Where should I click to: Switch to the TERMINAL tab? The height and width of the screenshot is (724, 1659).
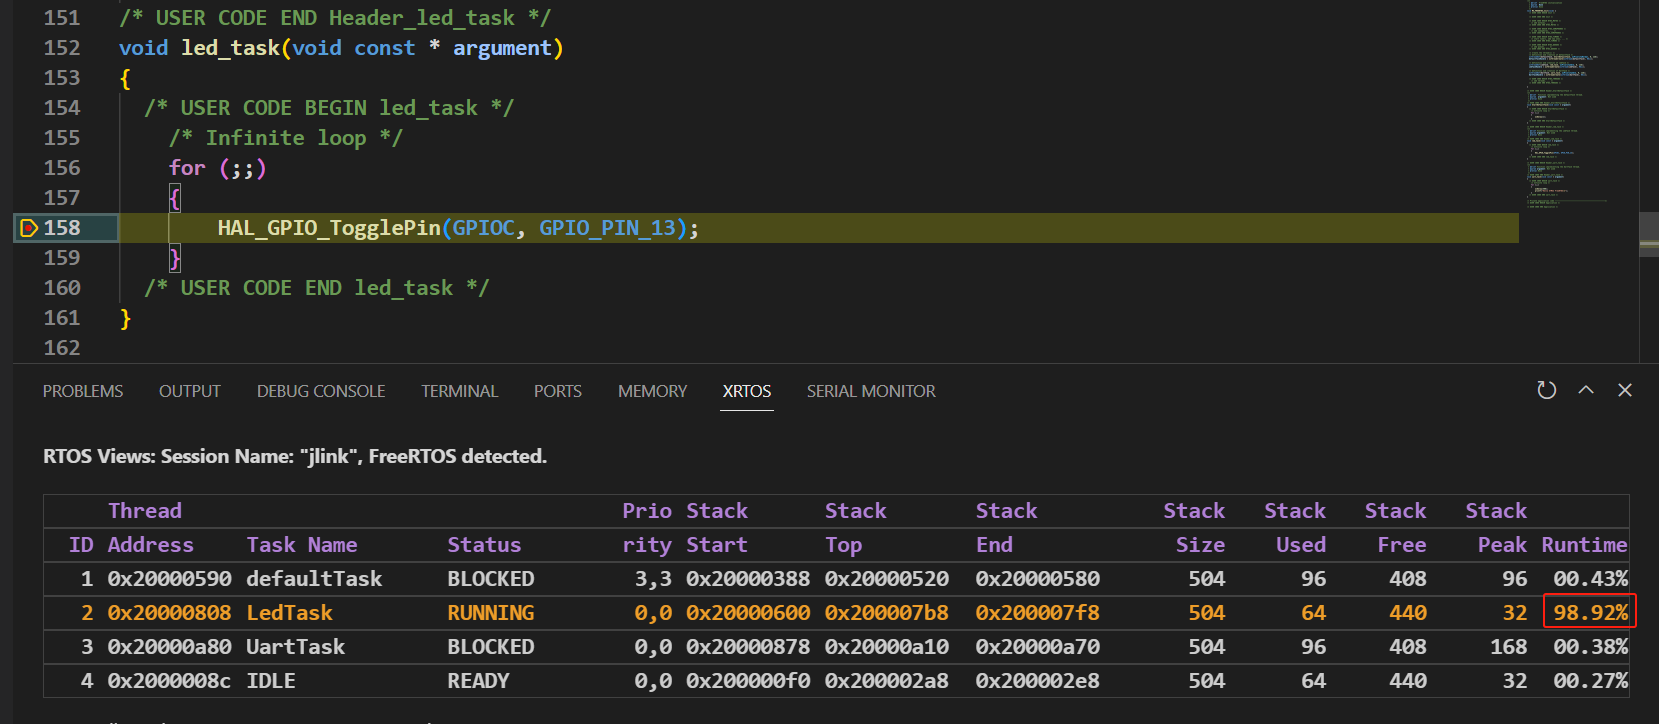459,391
